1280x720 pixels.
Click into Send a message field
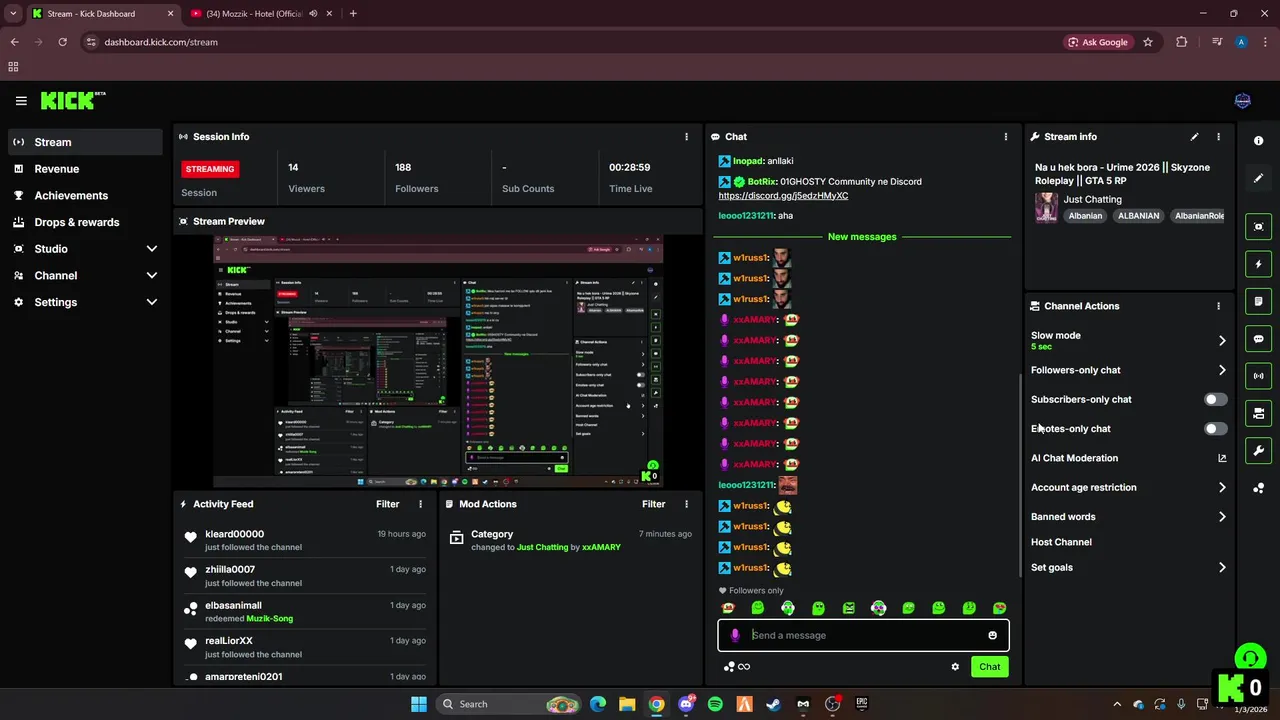864,635
